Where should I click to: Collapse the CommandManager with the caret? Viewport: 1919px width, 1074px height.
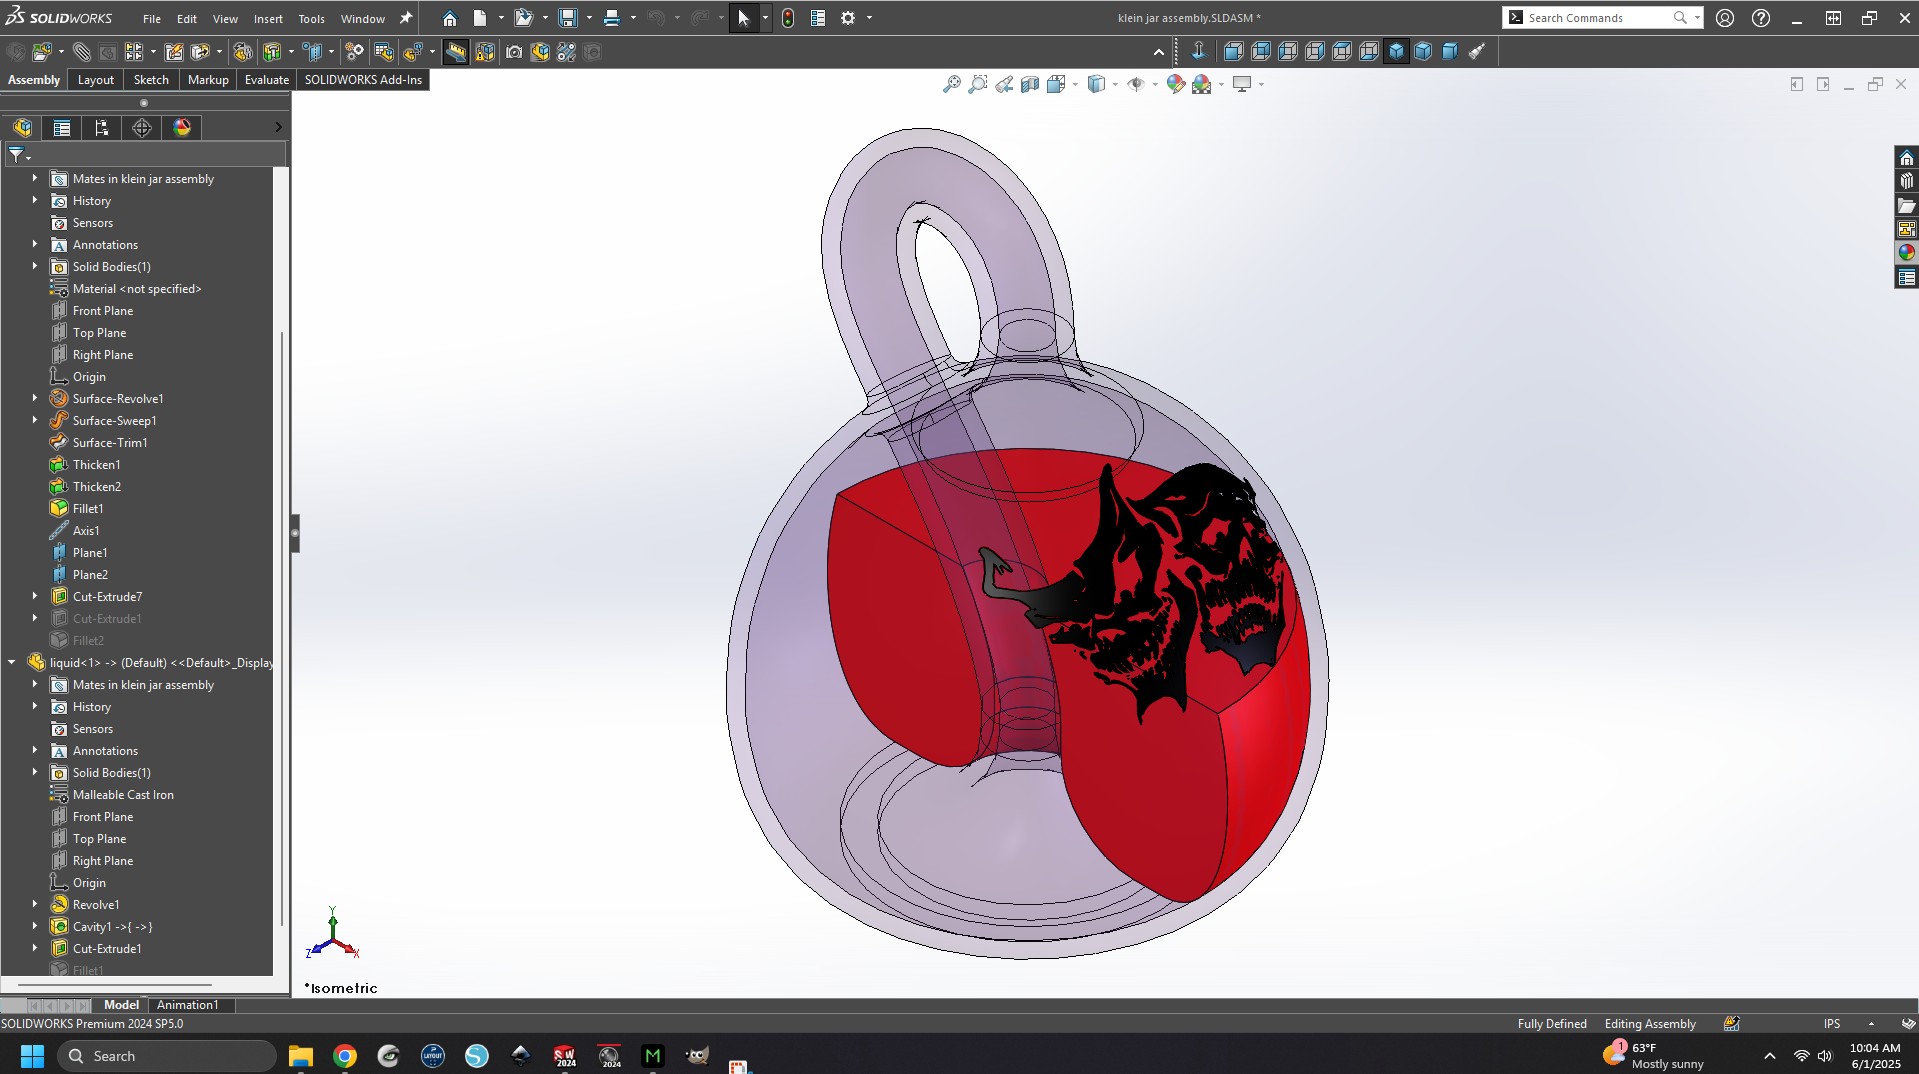coord(1159,52)
